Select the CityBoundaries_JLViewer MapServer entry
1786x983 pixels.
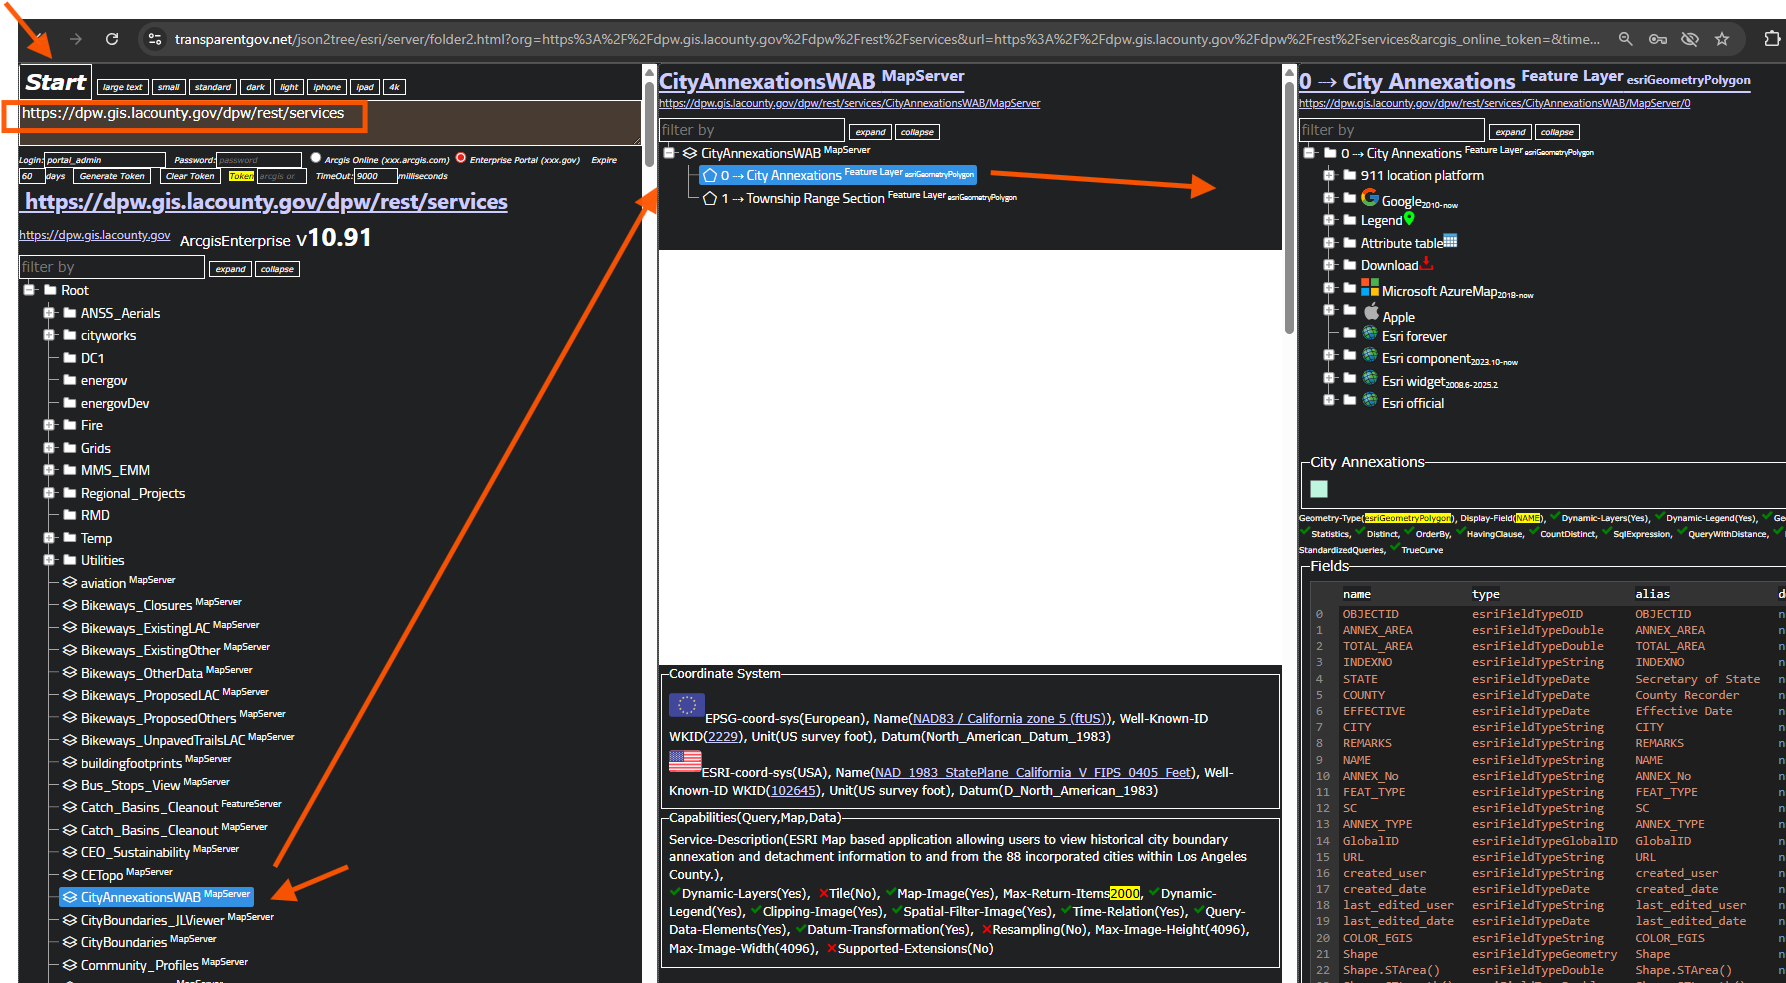point(152,920)
